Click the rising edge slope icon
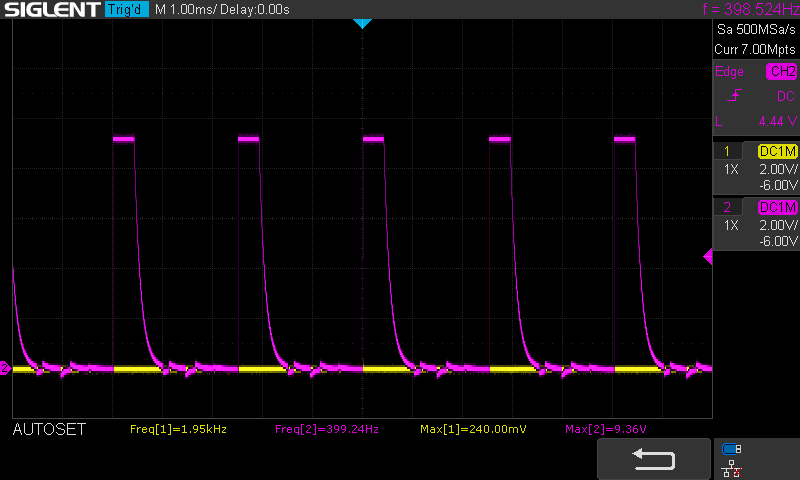Screen dimensions: 800x480 734,95
